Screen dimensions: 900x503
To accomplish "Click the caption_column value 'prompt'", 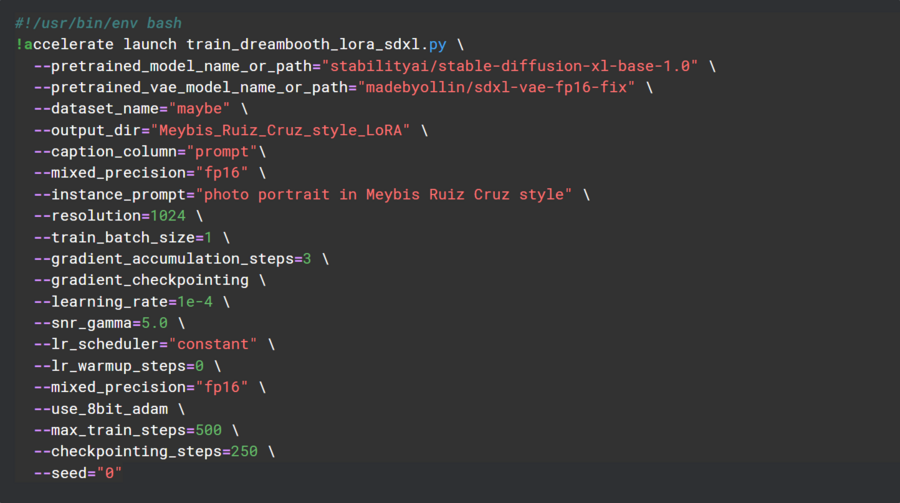I will click(x=222, y=152).
